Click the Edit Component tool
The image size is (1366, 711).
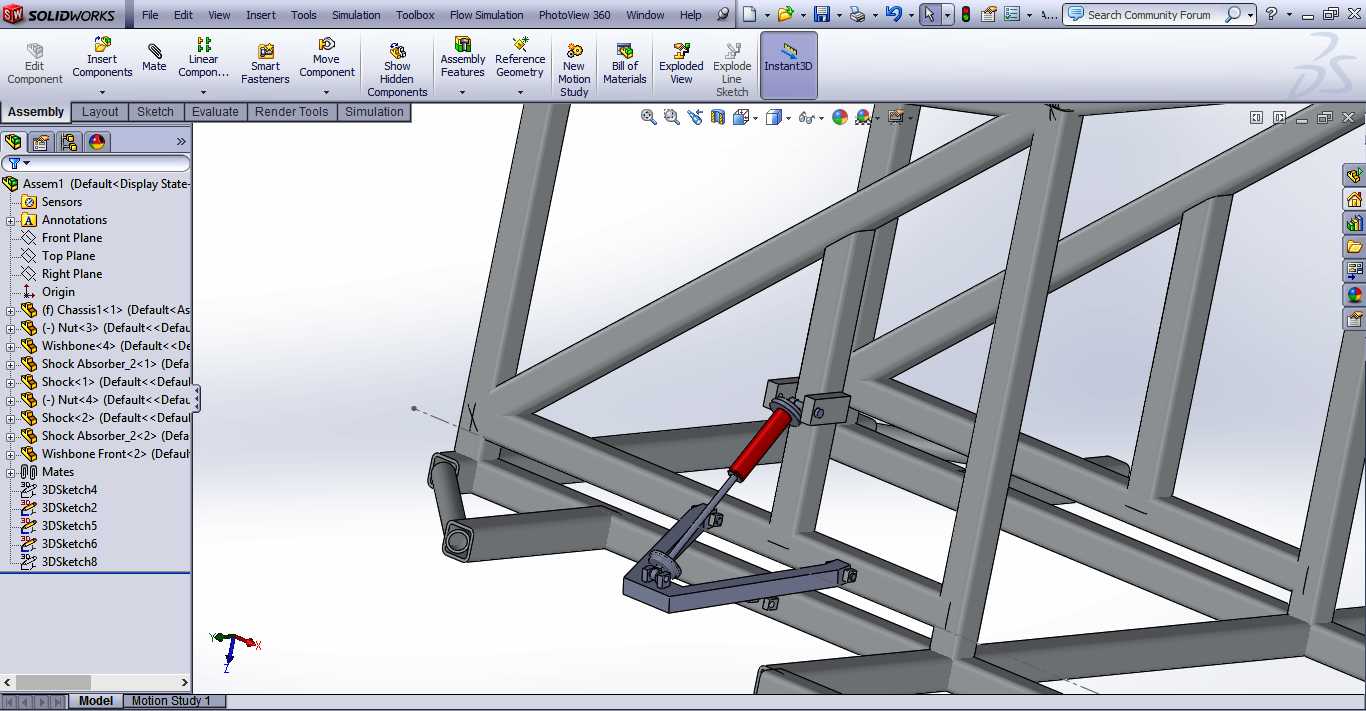(x=35, y=64)
